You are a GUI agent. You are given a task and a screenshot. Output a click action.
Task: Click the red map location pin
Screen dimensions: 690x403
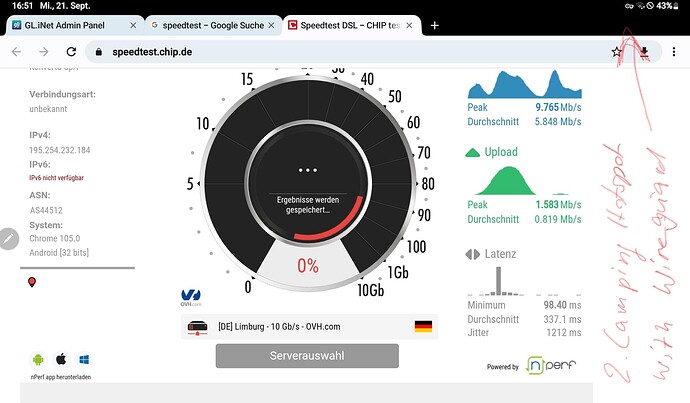click(x=32, y=283)
